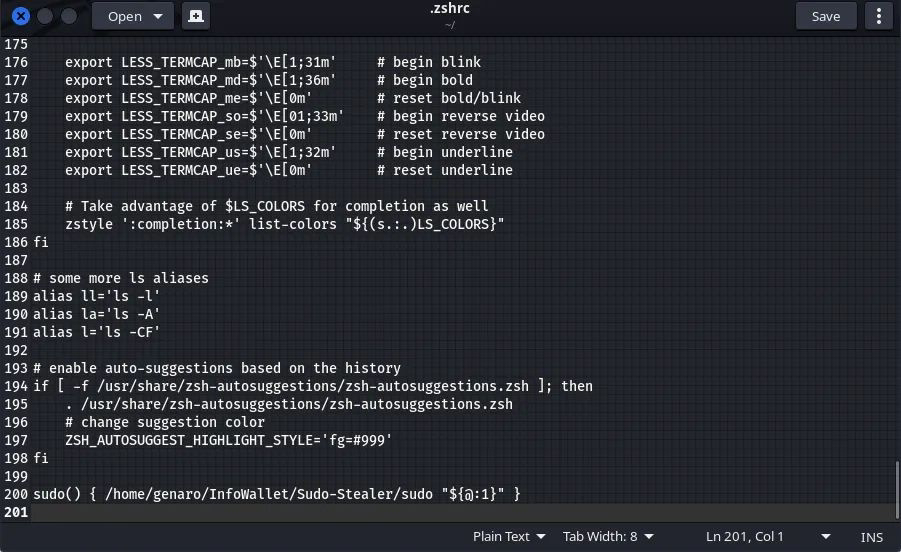Click the LESS_TERMCAP_us export line
Image resolution: width=901 pixels, height=552 pixels.
(288, 152)
